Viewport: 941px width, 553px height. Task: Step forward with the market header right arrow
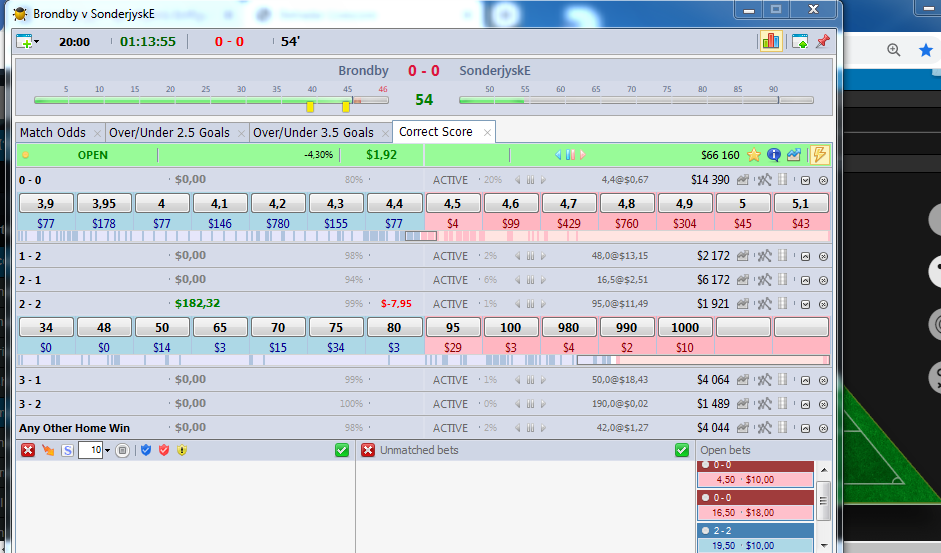click(x=582, y=155)
